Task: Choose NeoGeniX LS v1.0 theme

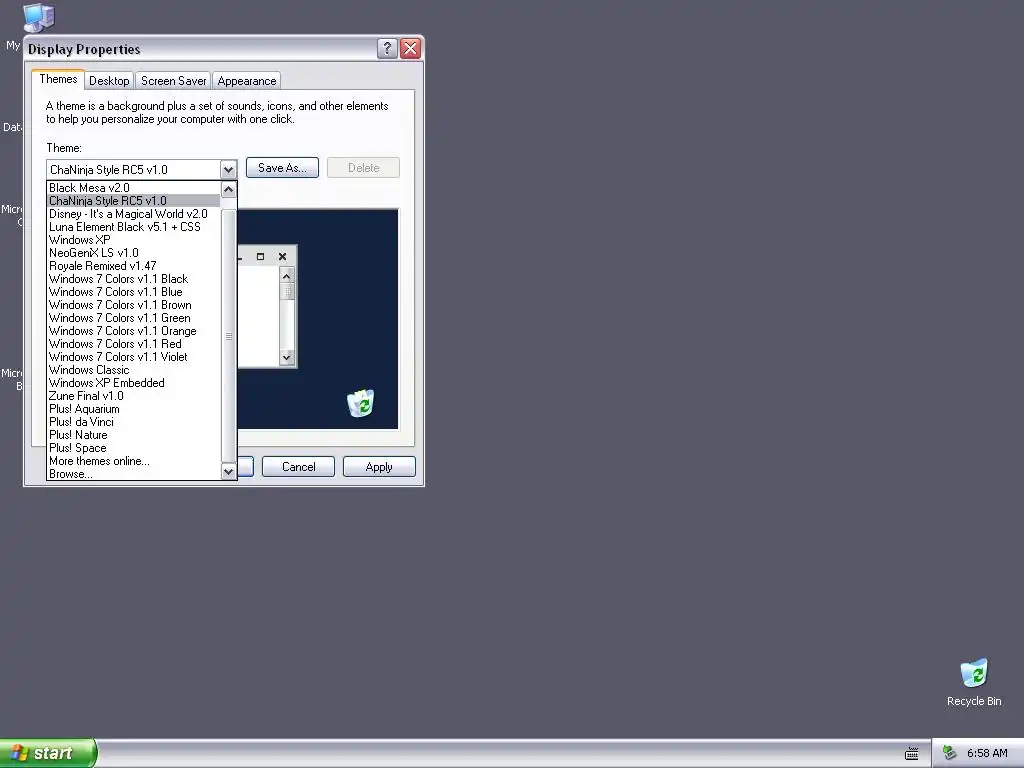Action: coord(135,253)
